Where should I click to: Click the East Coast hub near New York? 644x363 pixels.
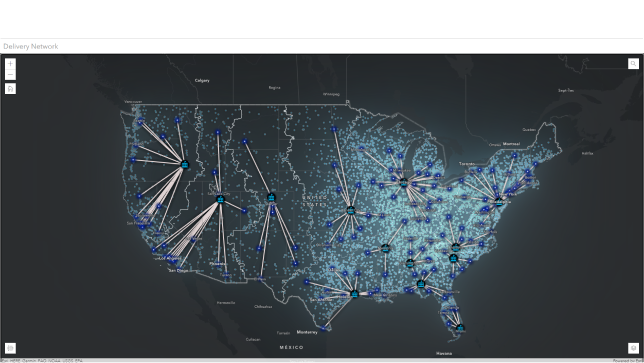[499, 201]
